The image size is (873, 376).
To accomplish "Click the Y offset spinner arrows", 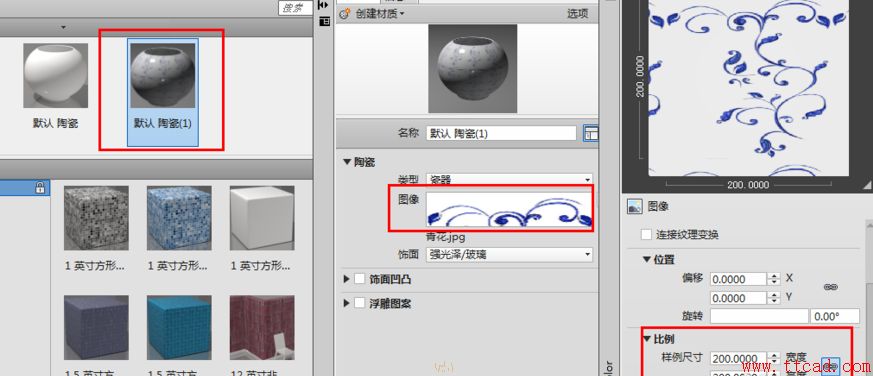I will [x=773, y=299].
